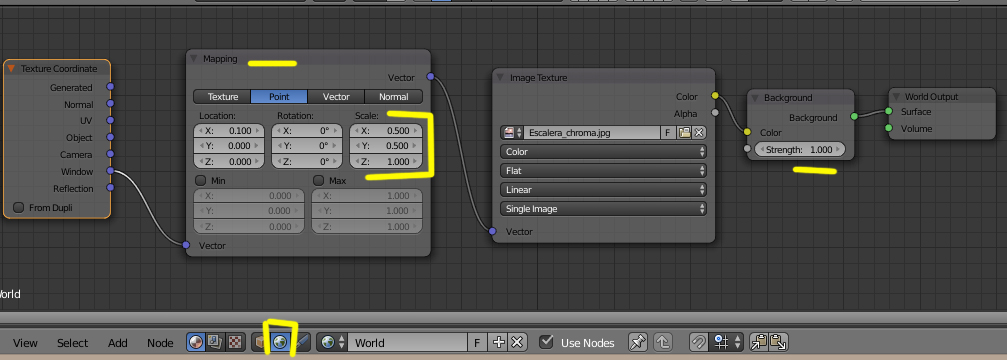This screenshot has height=360, width=1007.
Task: Open Color color space dropdown
Action: coord(603,152)
